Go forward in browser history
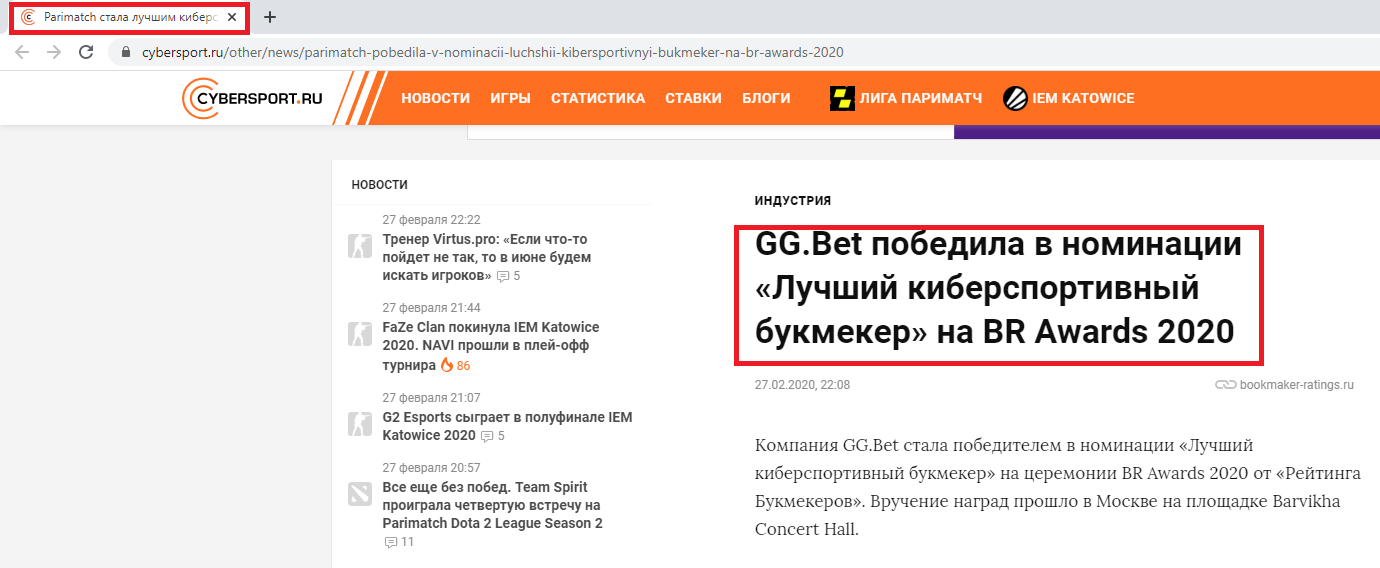Screen dimensions: 1380x568 click(53, 52)
